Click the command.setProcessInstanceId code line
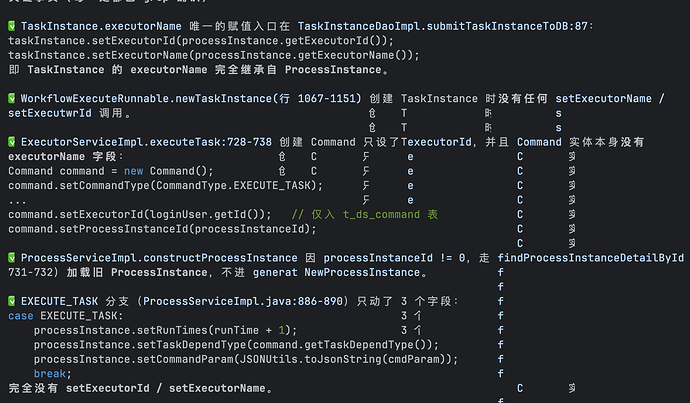The image size is (690, 403). (162, 229)
